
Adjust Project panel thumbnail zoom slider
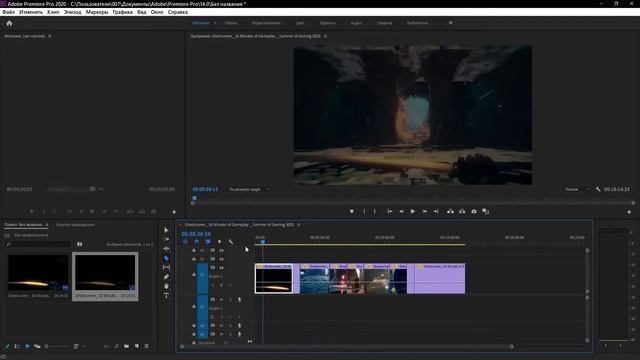56,347
